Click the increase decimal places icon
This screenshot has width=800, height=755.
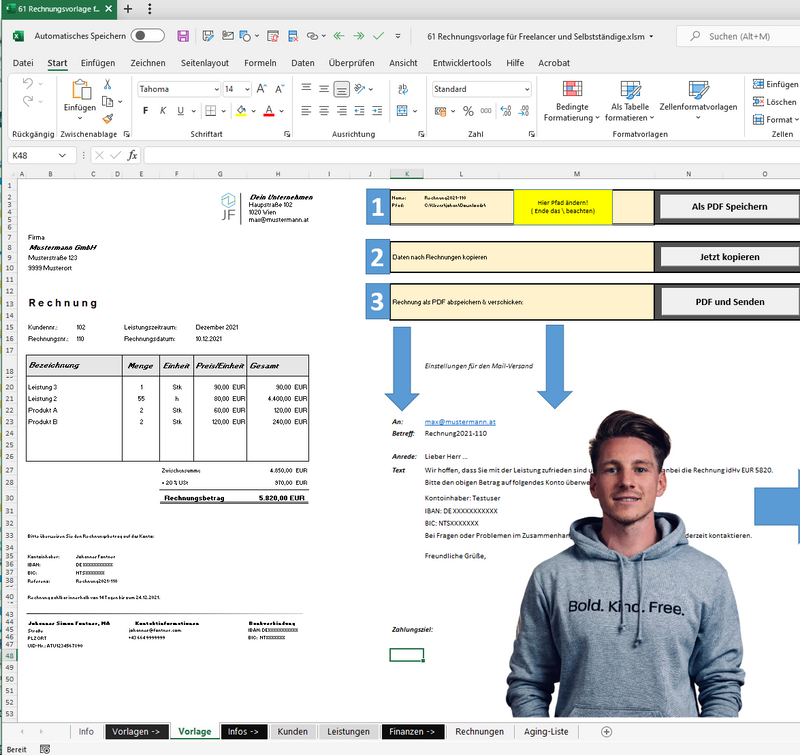506,111
